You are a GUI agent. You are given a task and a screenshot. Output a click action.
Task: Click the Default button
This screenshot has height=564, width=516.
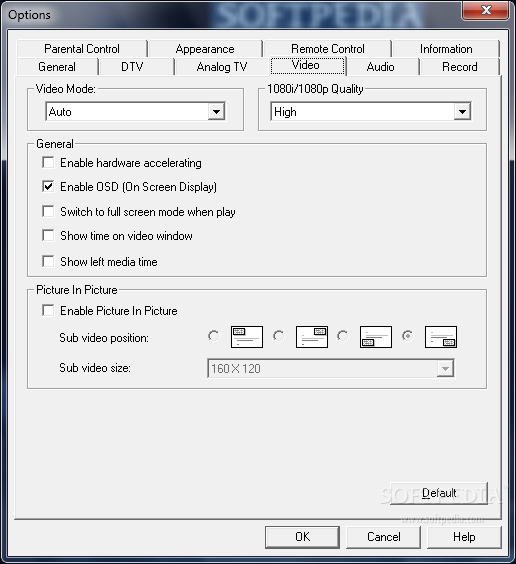[439, 493]
